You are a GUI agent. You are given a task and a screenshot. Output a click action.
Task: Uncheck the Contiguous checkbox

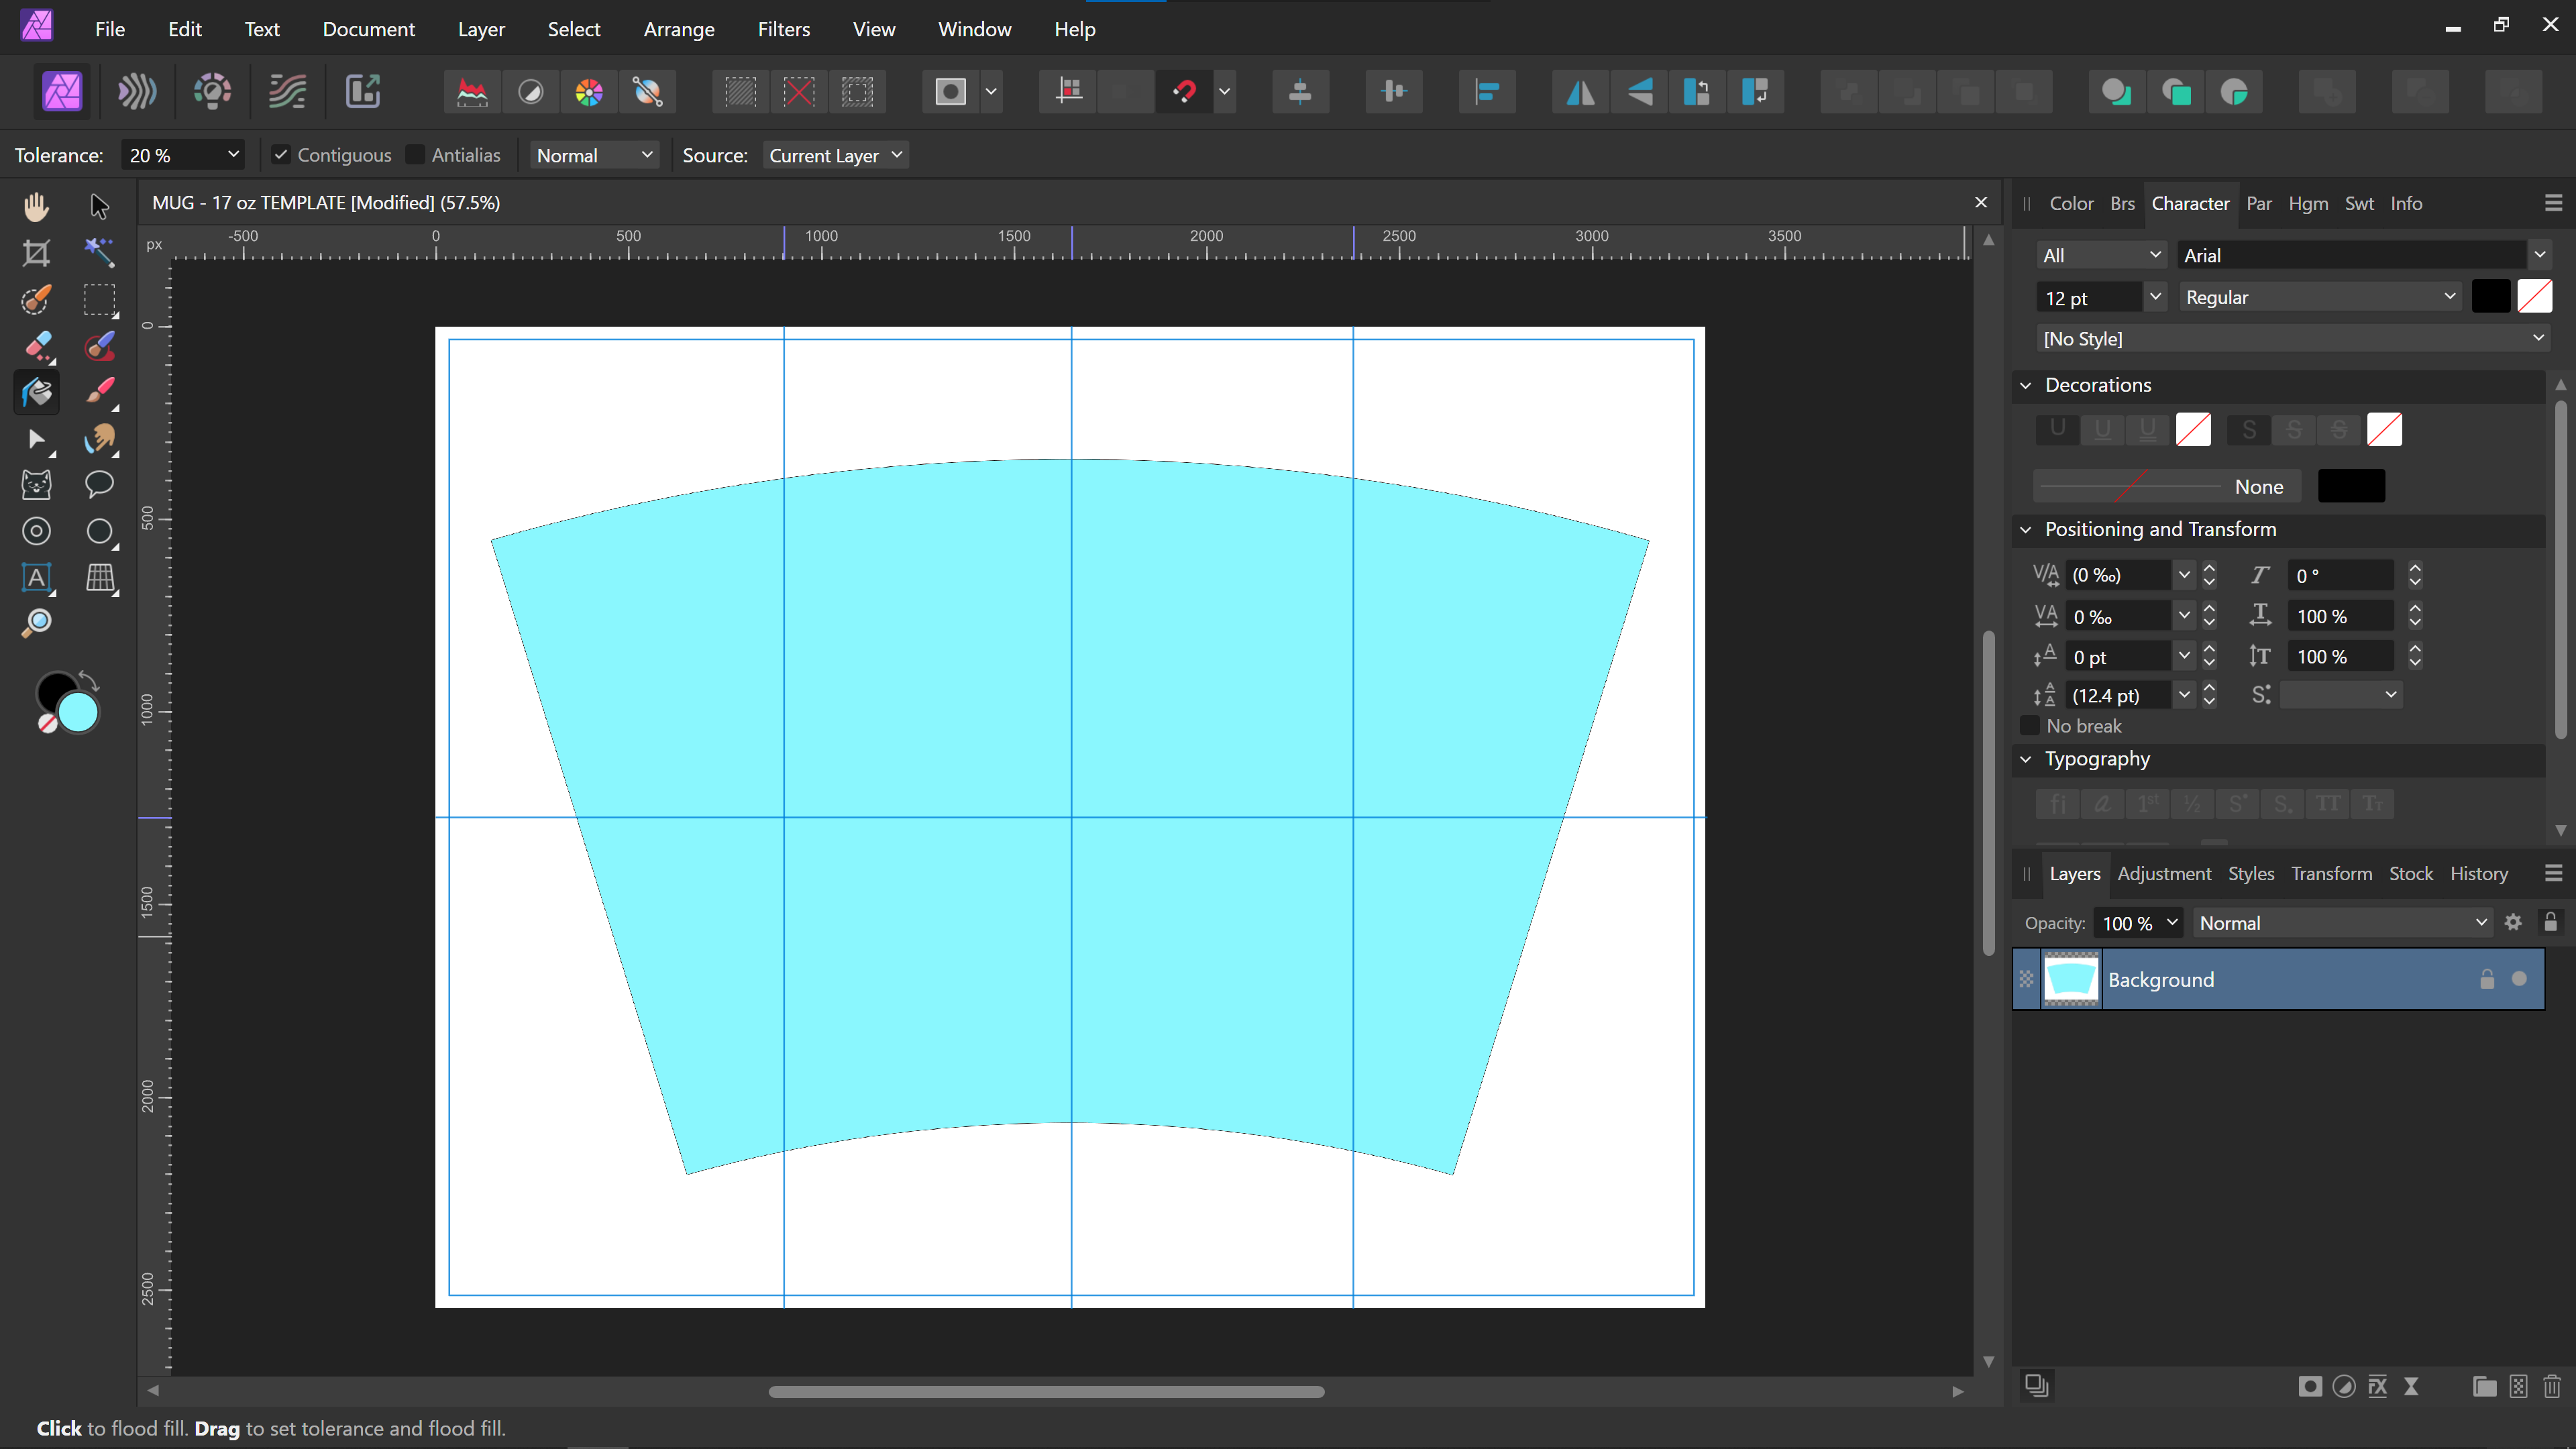click(x=281, y=155)
